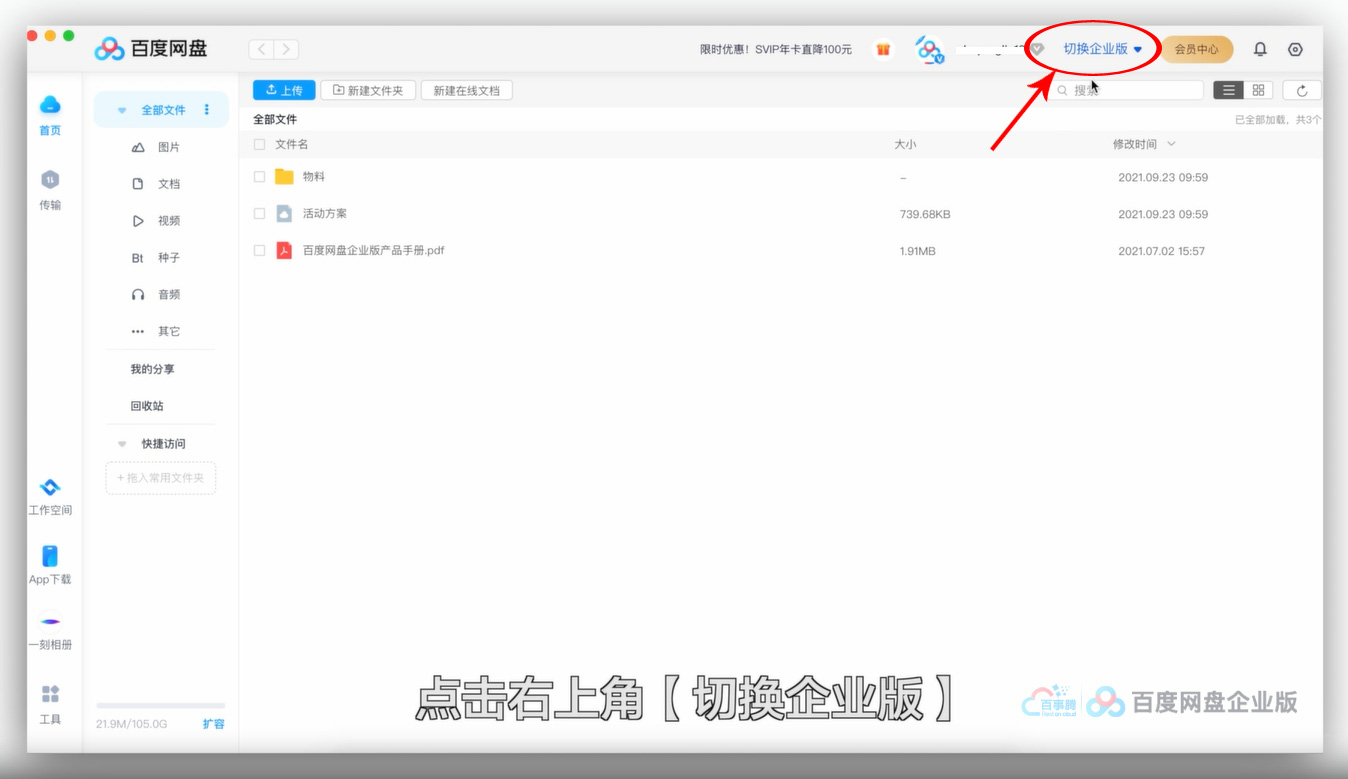The image size is (1348, 779).
Task: Click the 活动方案 file icon
Action: click(284, 214)
